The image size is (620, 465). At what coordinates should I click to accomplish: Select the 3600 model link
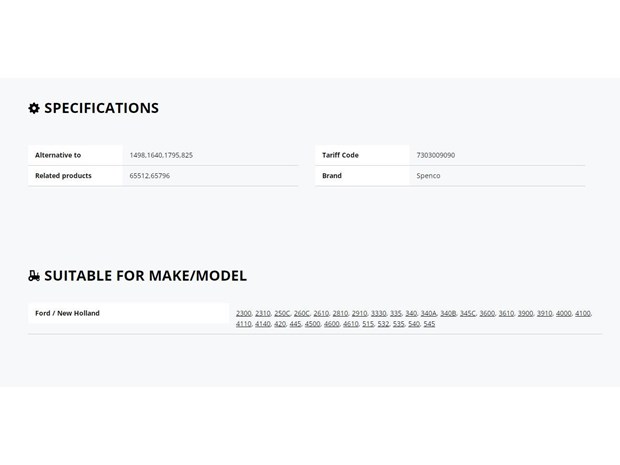tap(487, 313)
